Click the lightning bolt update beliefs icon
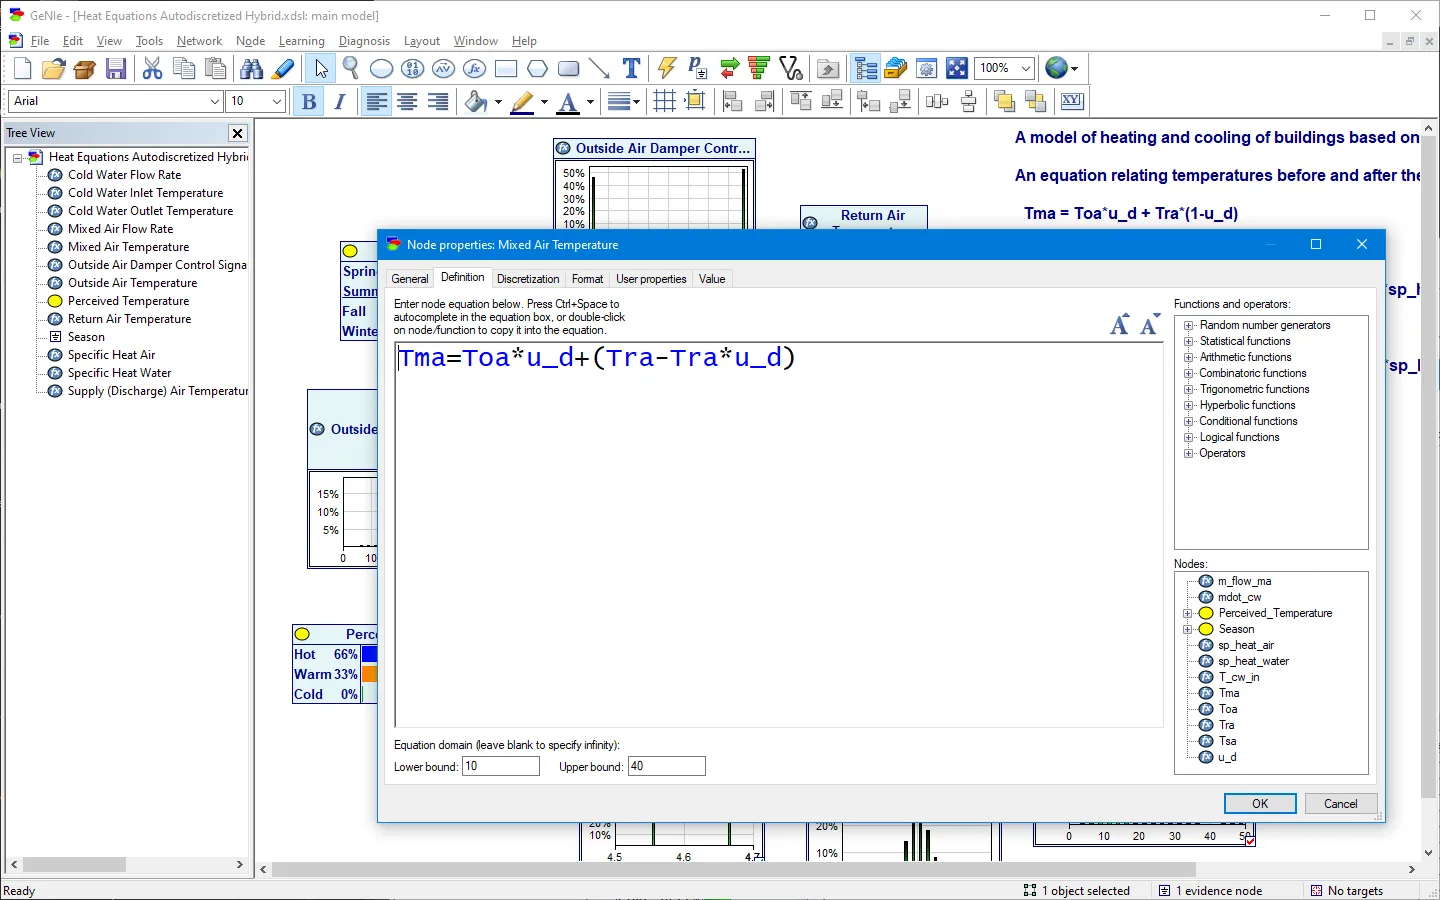The height and width of the screenshot is (900, 1440). pyautogui.click(x=667, y=69)
